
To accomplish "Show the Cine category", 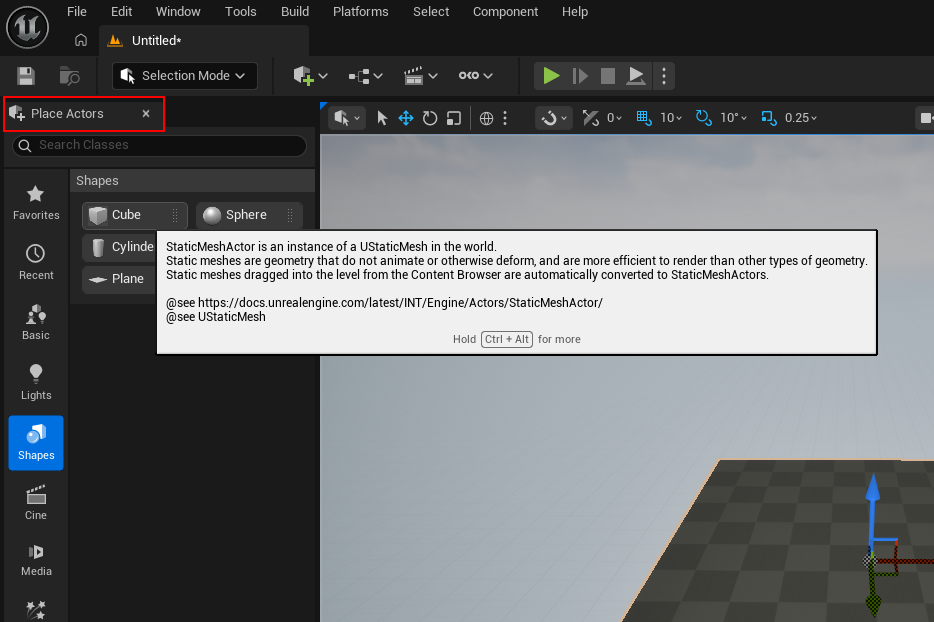I will tap(36, 503).
